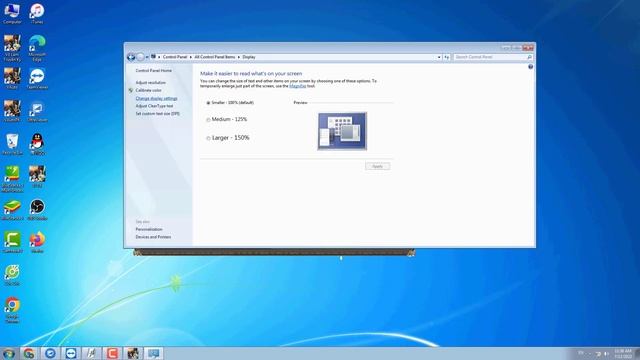Screen dimensions: 640x360
Task: Click the volume icon in system tray
Action: (606, 353)
